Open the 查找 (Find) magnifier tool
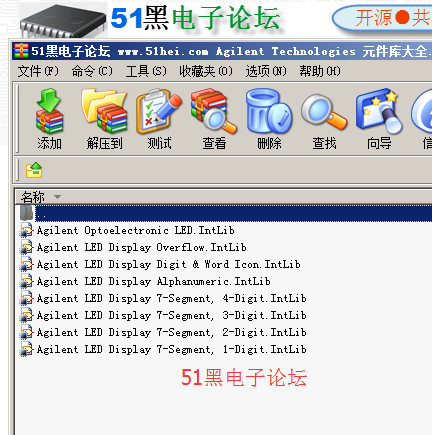Image resolution: width=432 pixels, height=435 pixels. pos(324,118)
